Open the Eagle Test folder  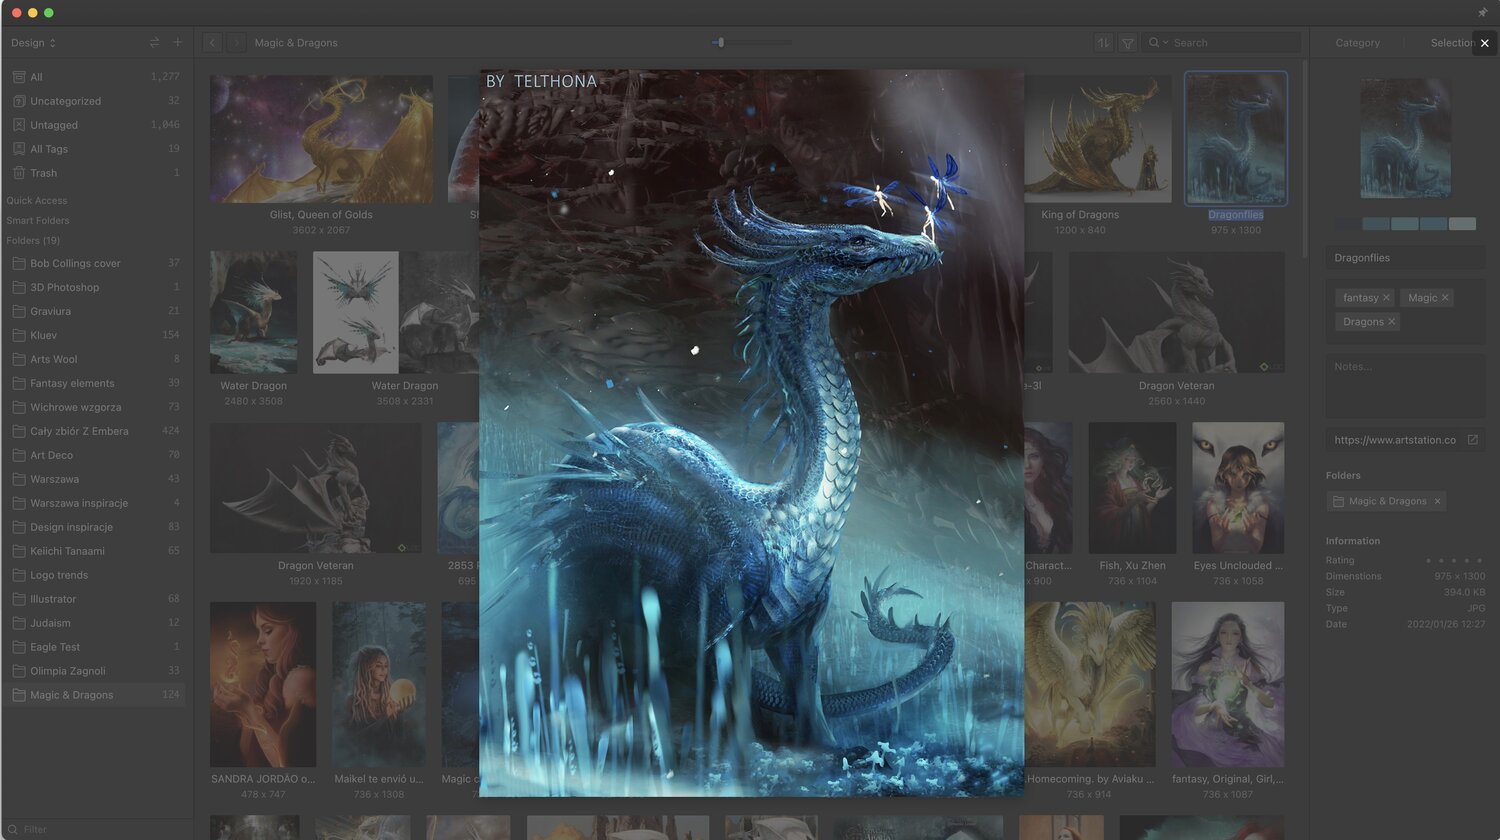point(94,647)
